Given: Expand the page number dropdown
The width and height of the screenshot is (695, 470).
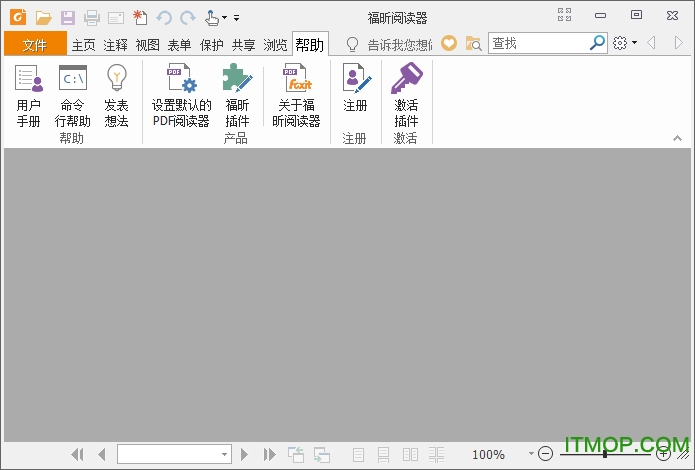Looking at the screenshot, I should 224,454.
